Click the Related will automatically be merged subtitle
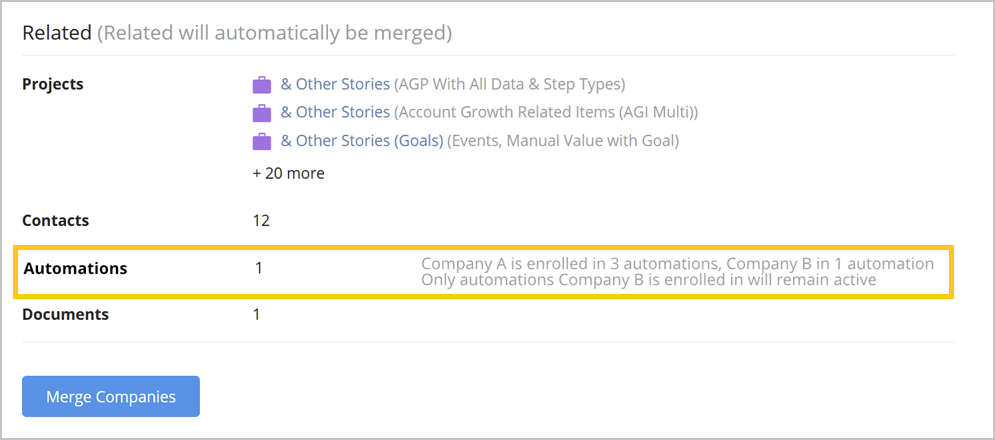The width and height of the screenshot is (995, 440). click(274, 33)
